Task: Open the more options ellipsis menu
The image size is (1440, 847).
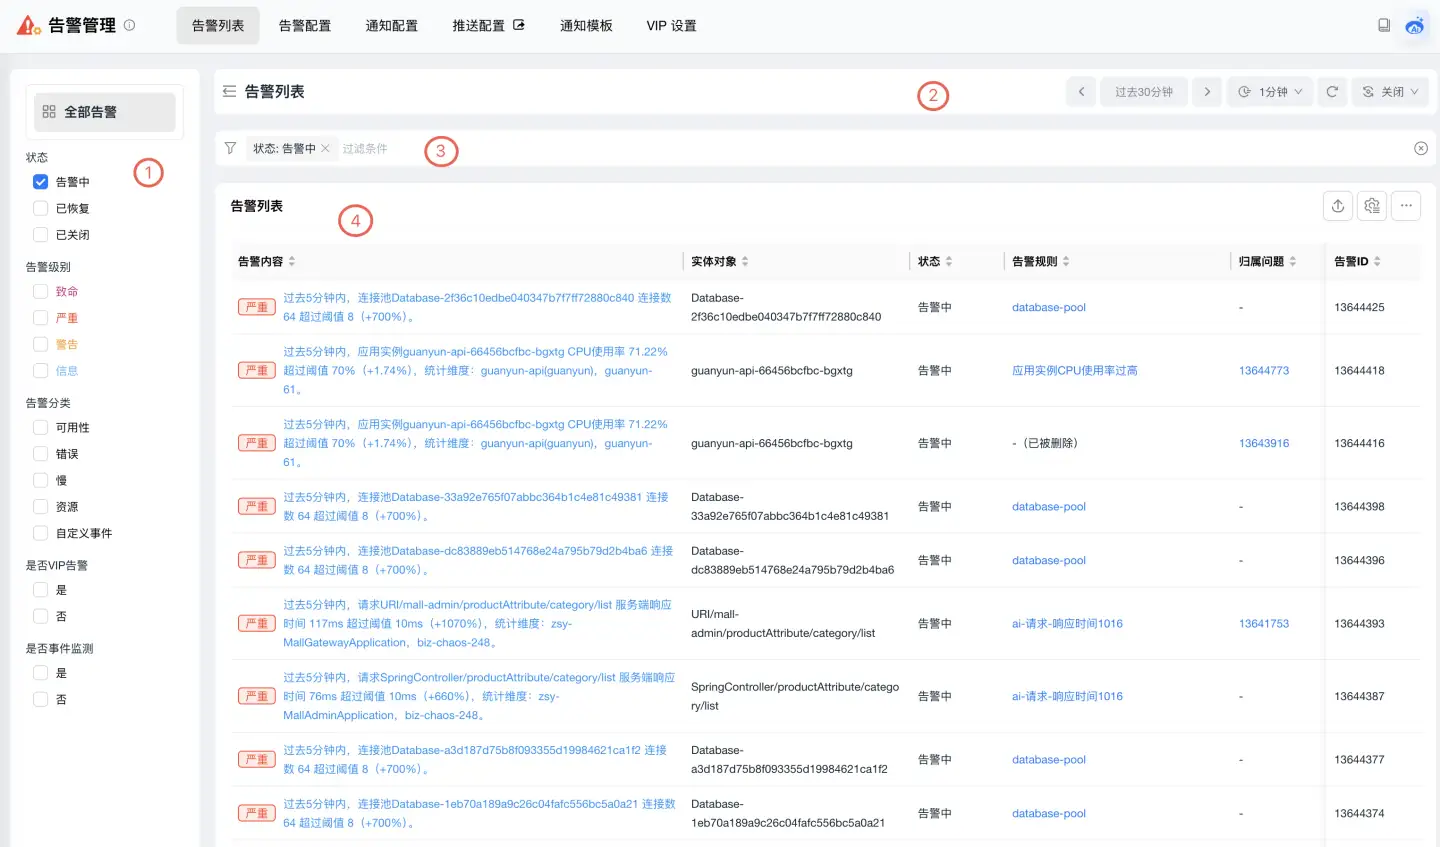Action: click(1406, 206)
